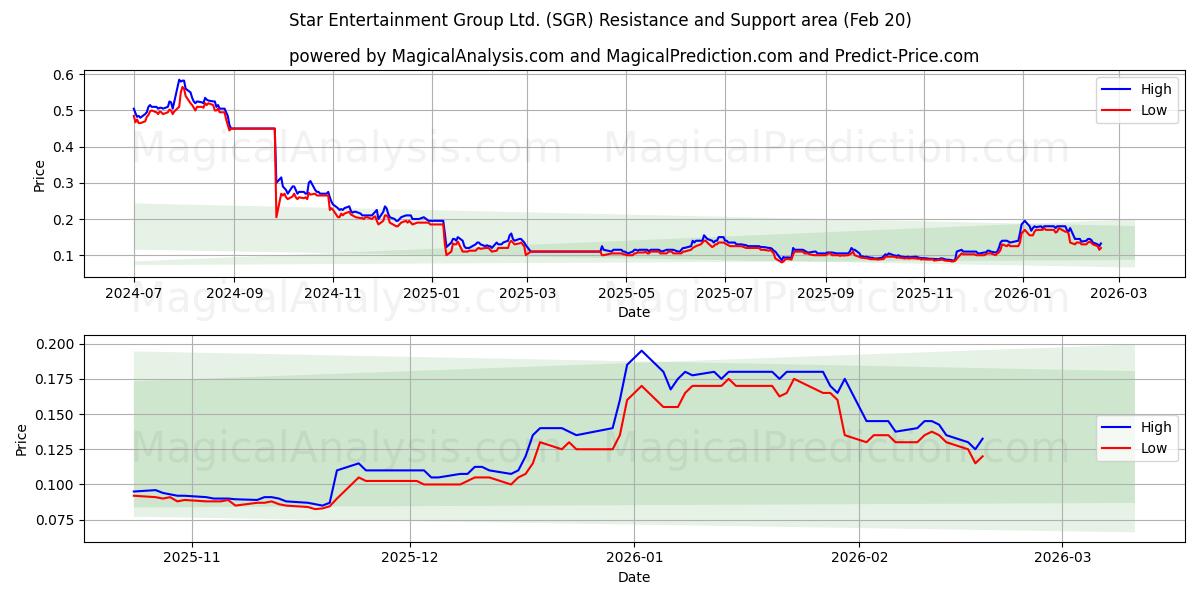The image size is (1200, 600).
Task: Click the January 2026 high peak in bottom chart
Action: [x=641, y=350]
